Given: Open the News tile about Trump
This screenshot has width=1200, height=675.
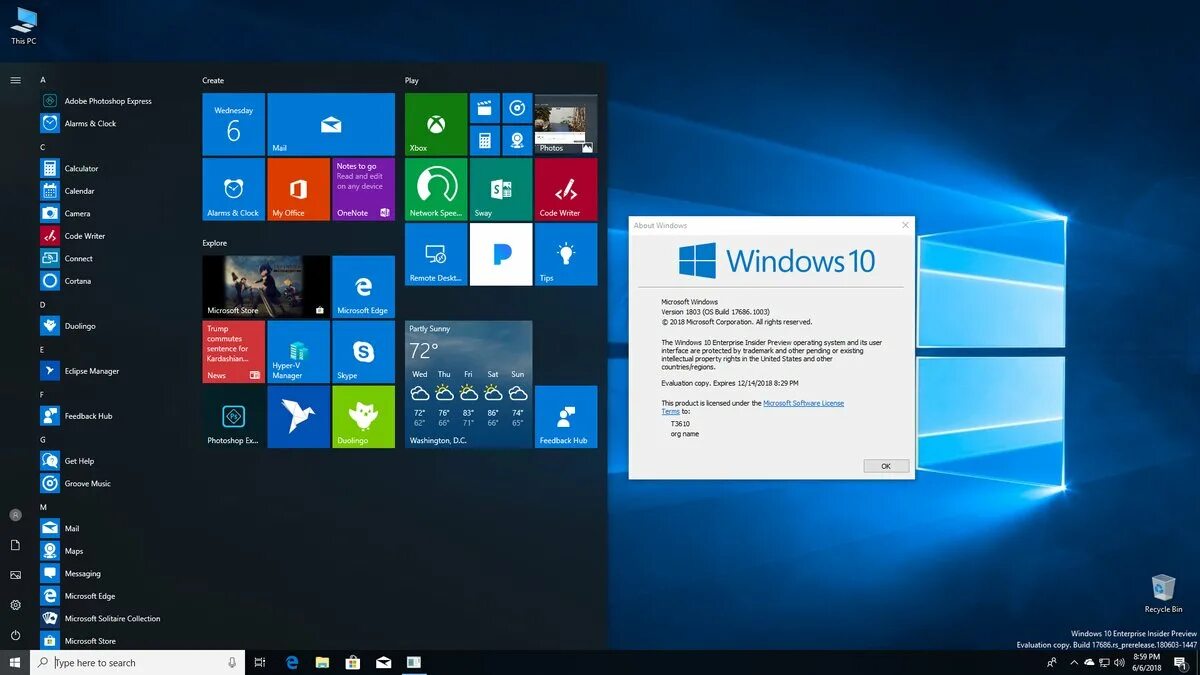Looking at the screenshot, I should (x=233, y=352).
